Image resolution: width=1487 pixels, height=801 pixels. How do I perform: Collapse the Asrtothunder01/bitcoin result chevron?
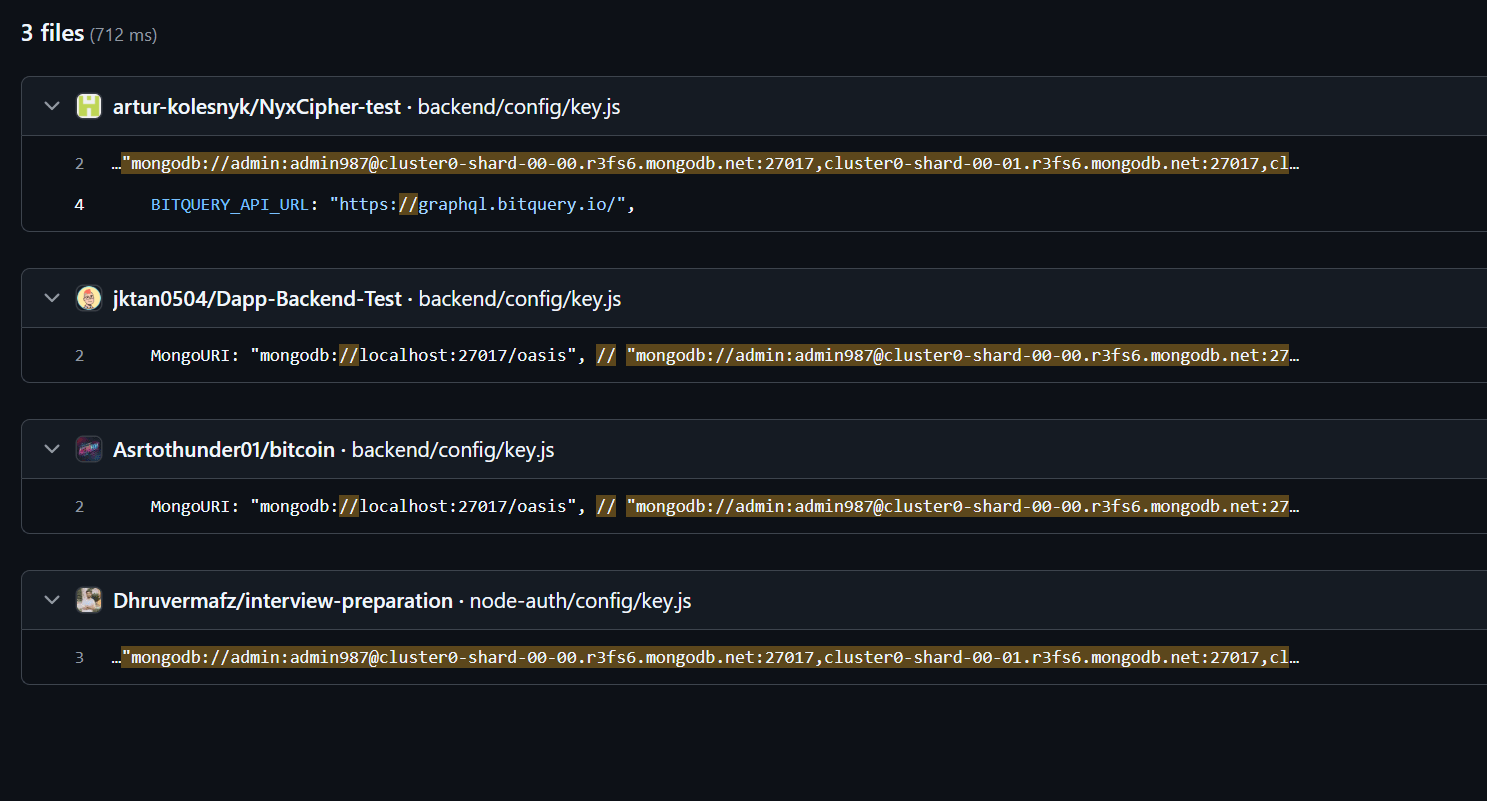[x=52, y=449]
